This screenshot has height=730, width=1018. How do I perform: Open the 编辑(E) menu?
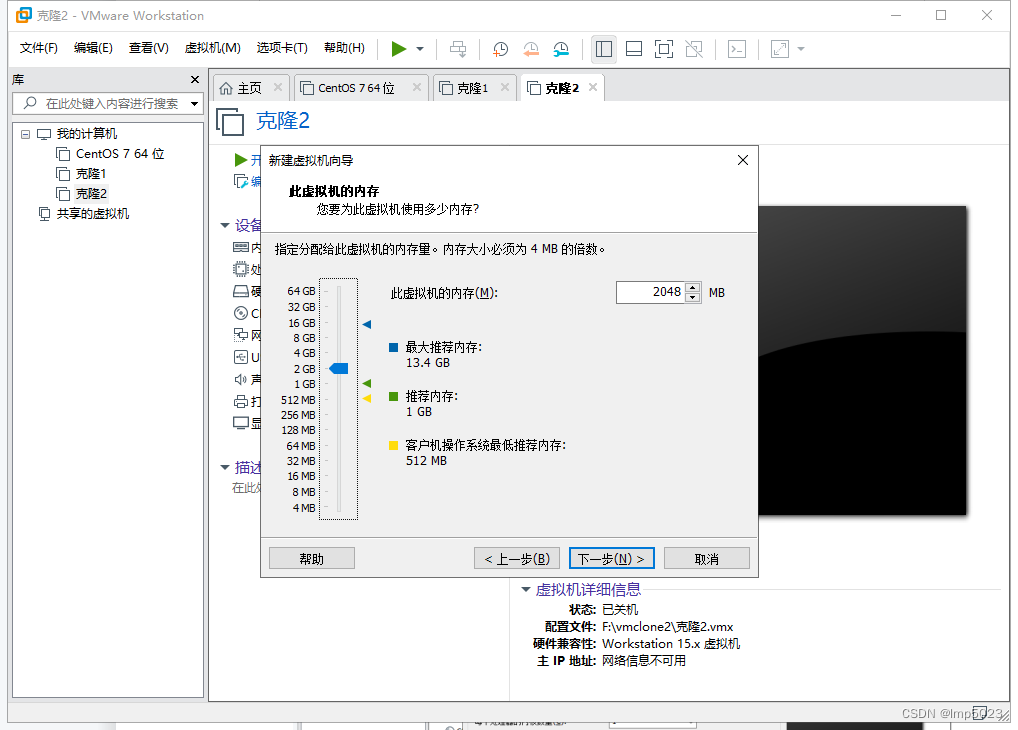(x=93, y=48)
